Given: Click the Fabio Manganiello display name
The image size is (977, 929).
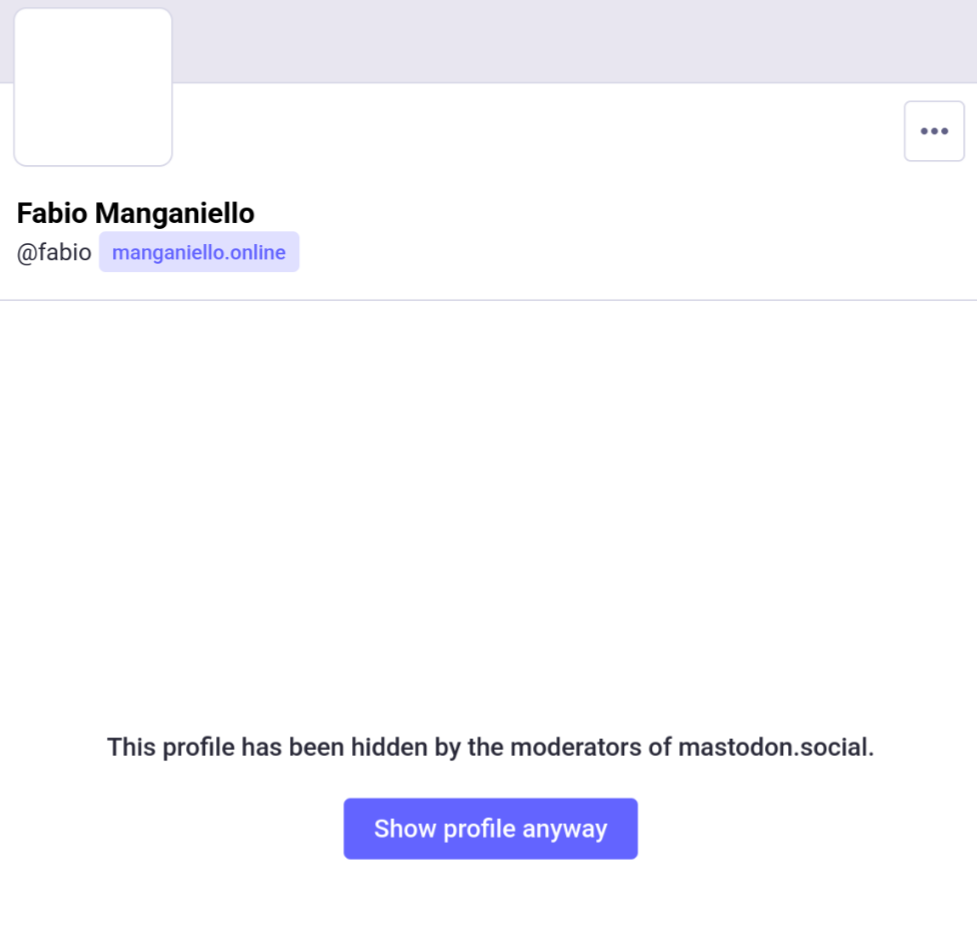Looking at the screenshot, I should (136, 213).
